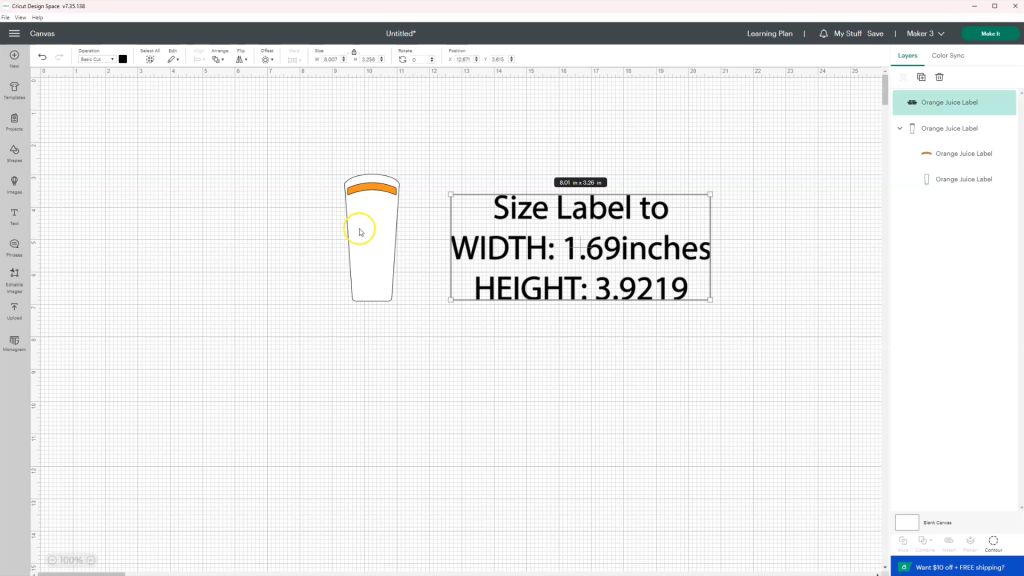Open the Images library
This screenshot has height=576, width=1024.
tap(14, 185)
